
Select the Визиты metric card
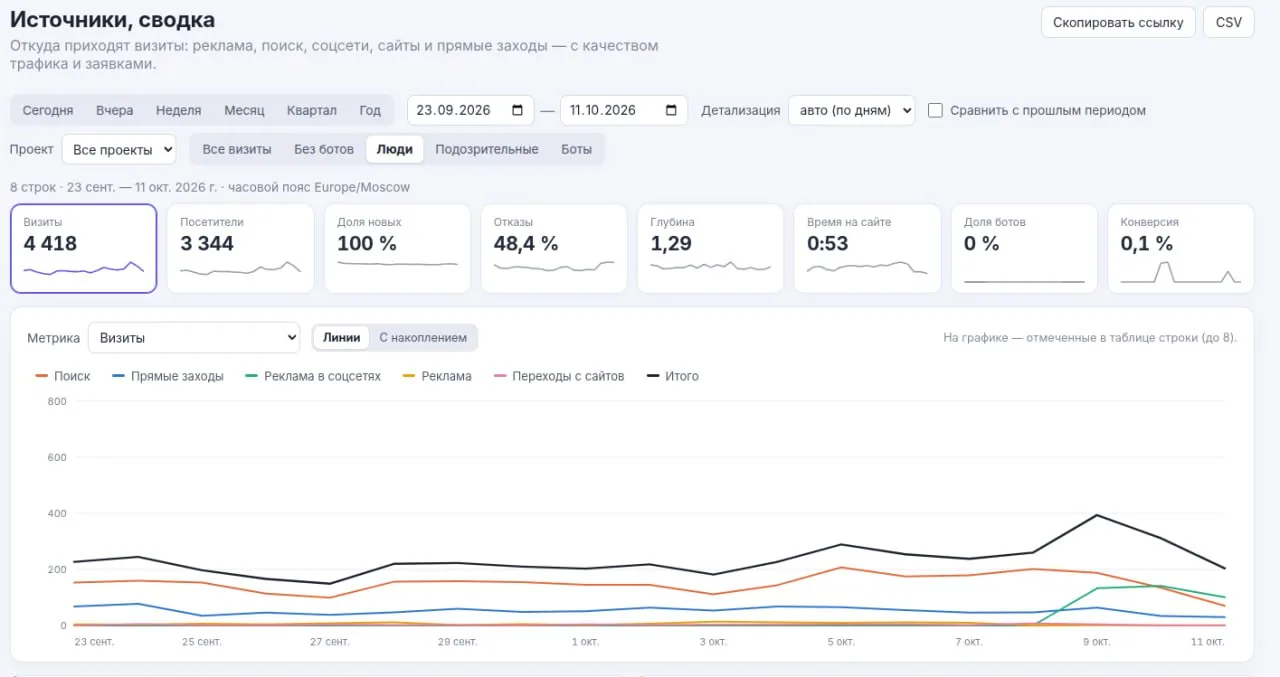pyautogui.click(x=84, y=249)
